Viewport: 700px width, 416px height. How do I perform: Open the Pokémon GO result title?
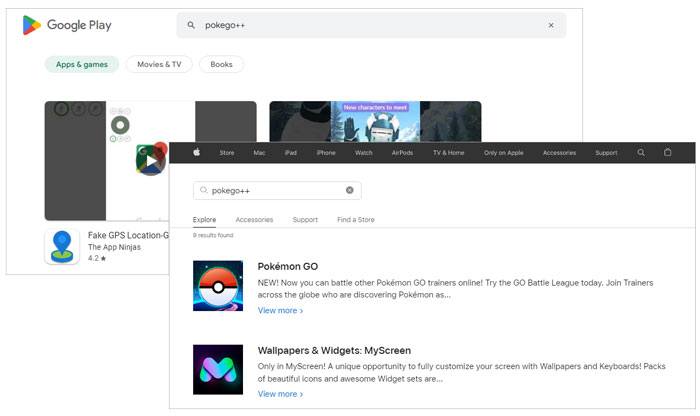(x=288, y=266)
